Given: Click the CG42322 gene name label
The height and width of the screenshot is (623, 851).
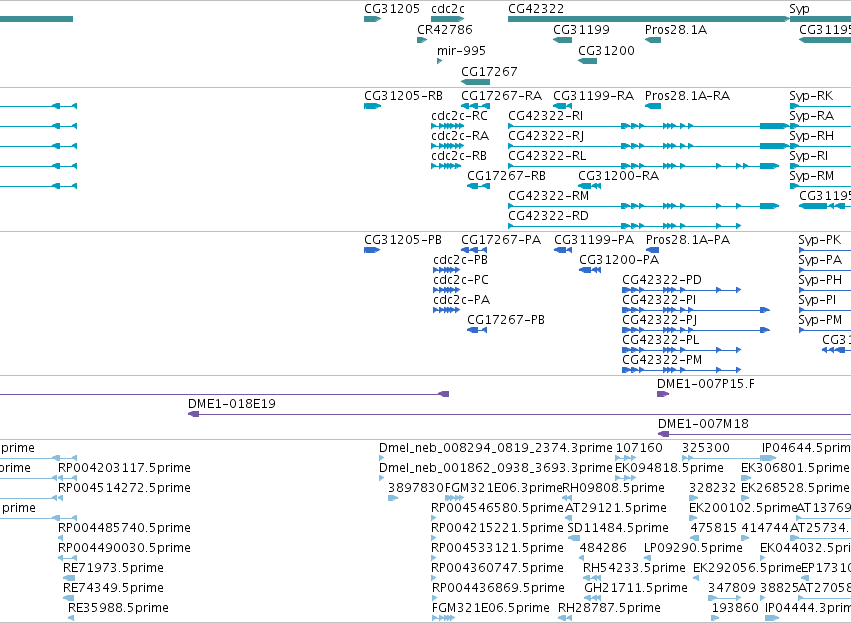Looking at the screenshot, I should [536, 9].
